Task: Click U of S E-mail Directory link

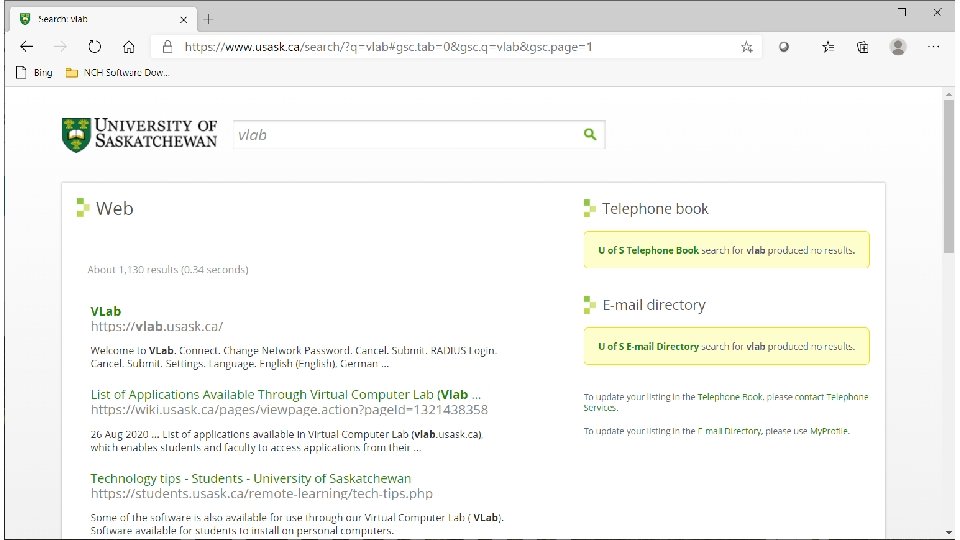Action: [648, 347]
